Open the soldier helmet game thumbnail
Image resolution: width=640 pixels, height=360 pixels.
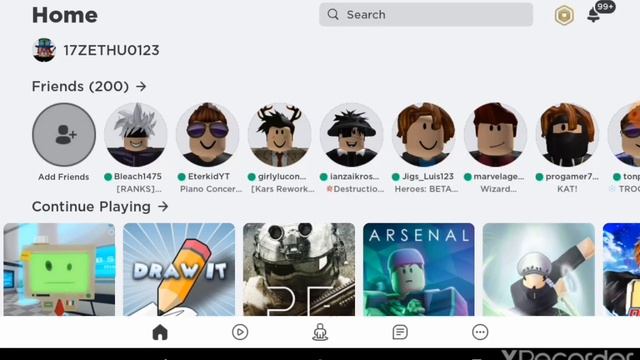point(299,269)
